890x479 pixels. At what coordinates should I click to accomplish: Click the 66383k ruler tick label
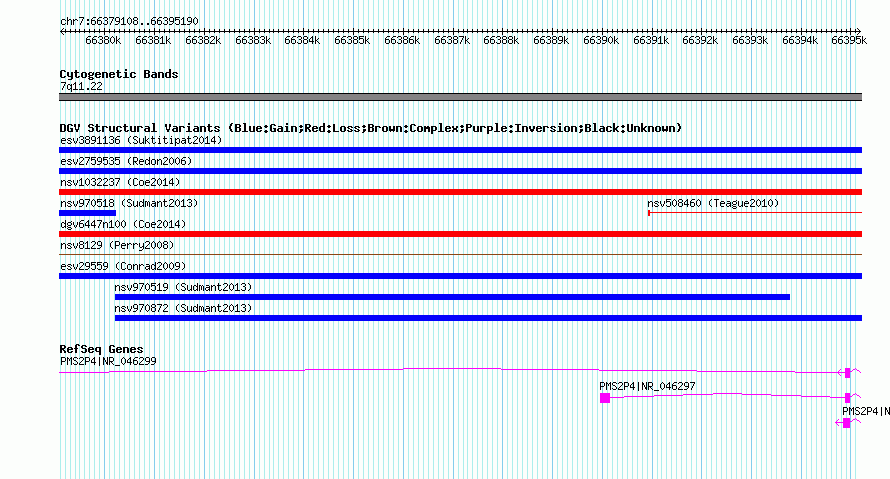pos(253,40)
